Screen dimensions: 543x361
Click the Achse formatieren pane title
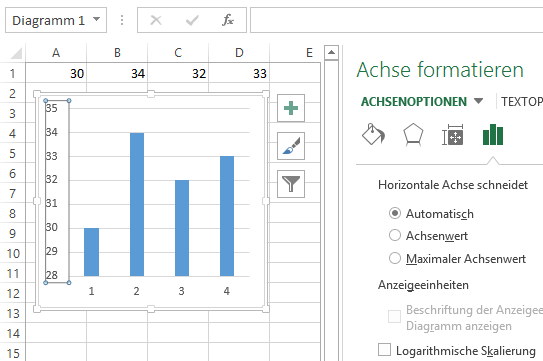click(x=440, y=70)
